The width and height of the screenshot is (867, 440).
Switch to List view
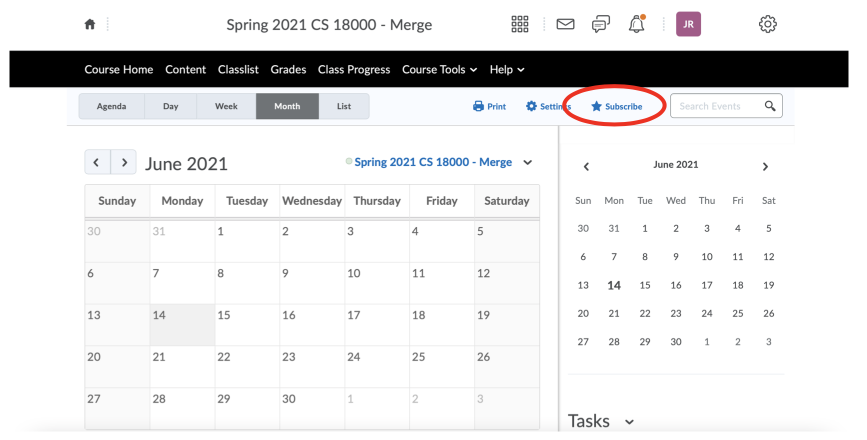344,106
